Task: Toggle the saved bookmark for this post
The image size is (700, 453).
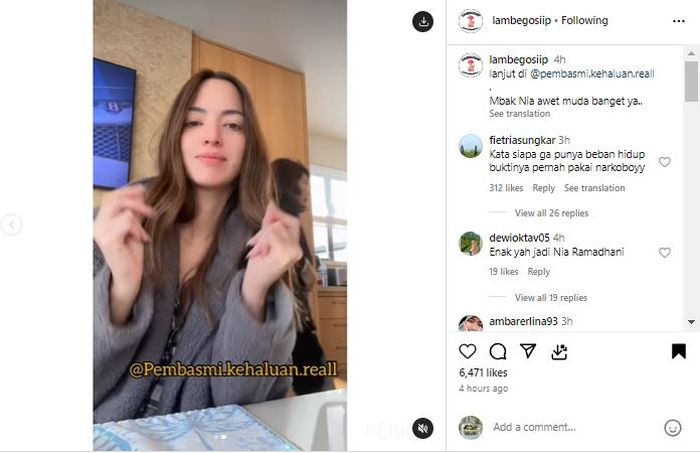Action: [x=679, y=351]
